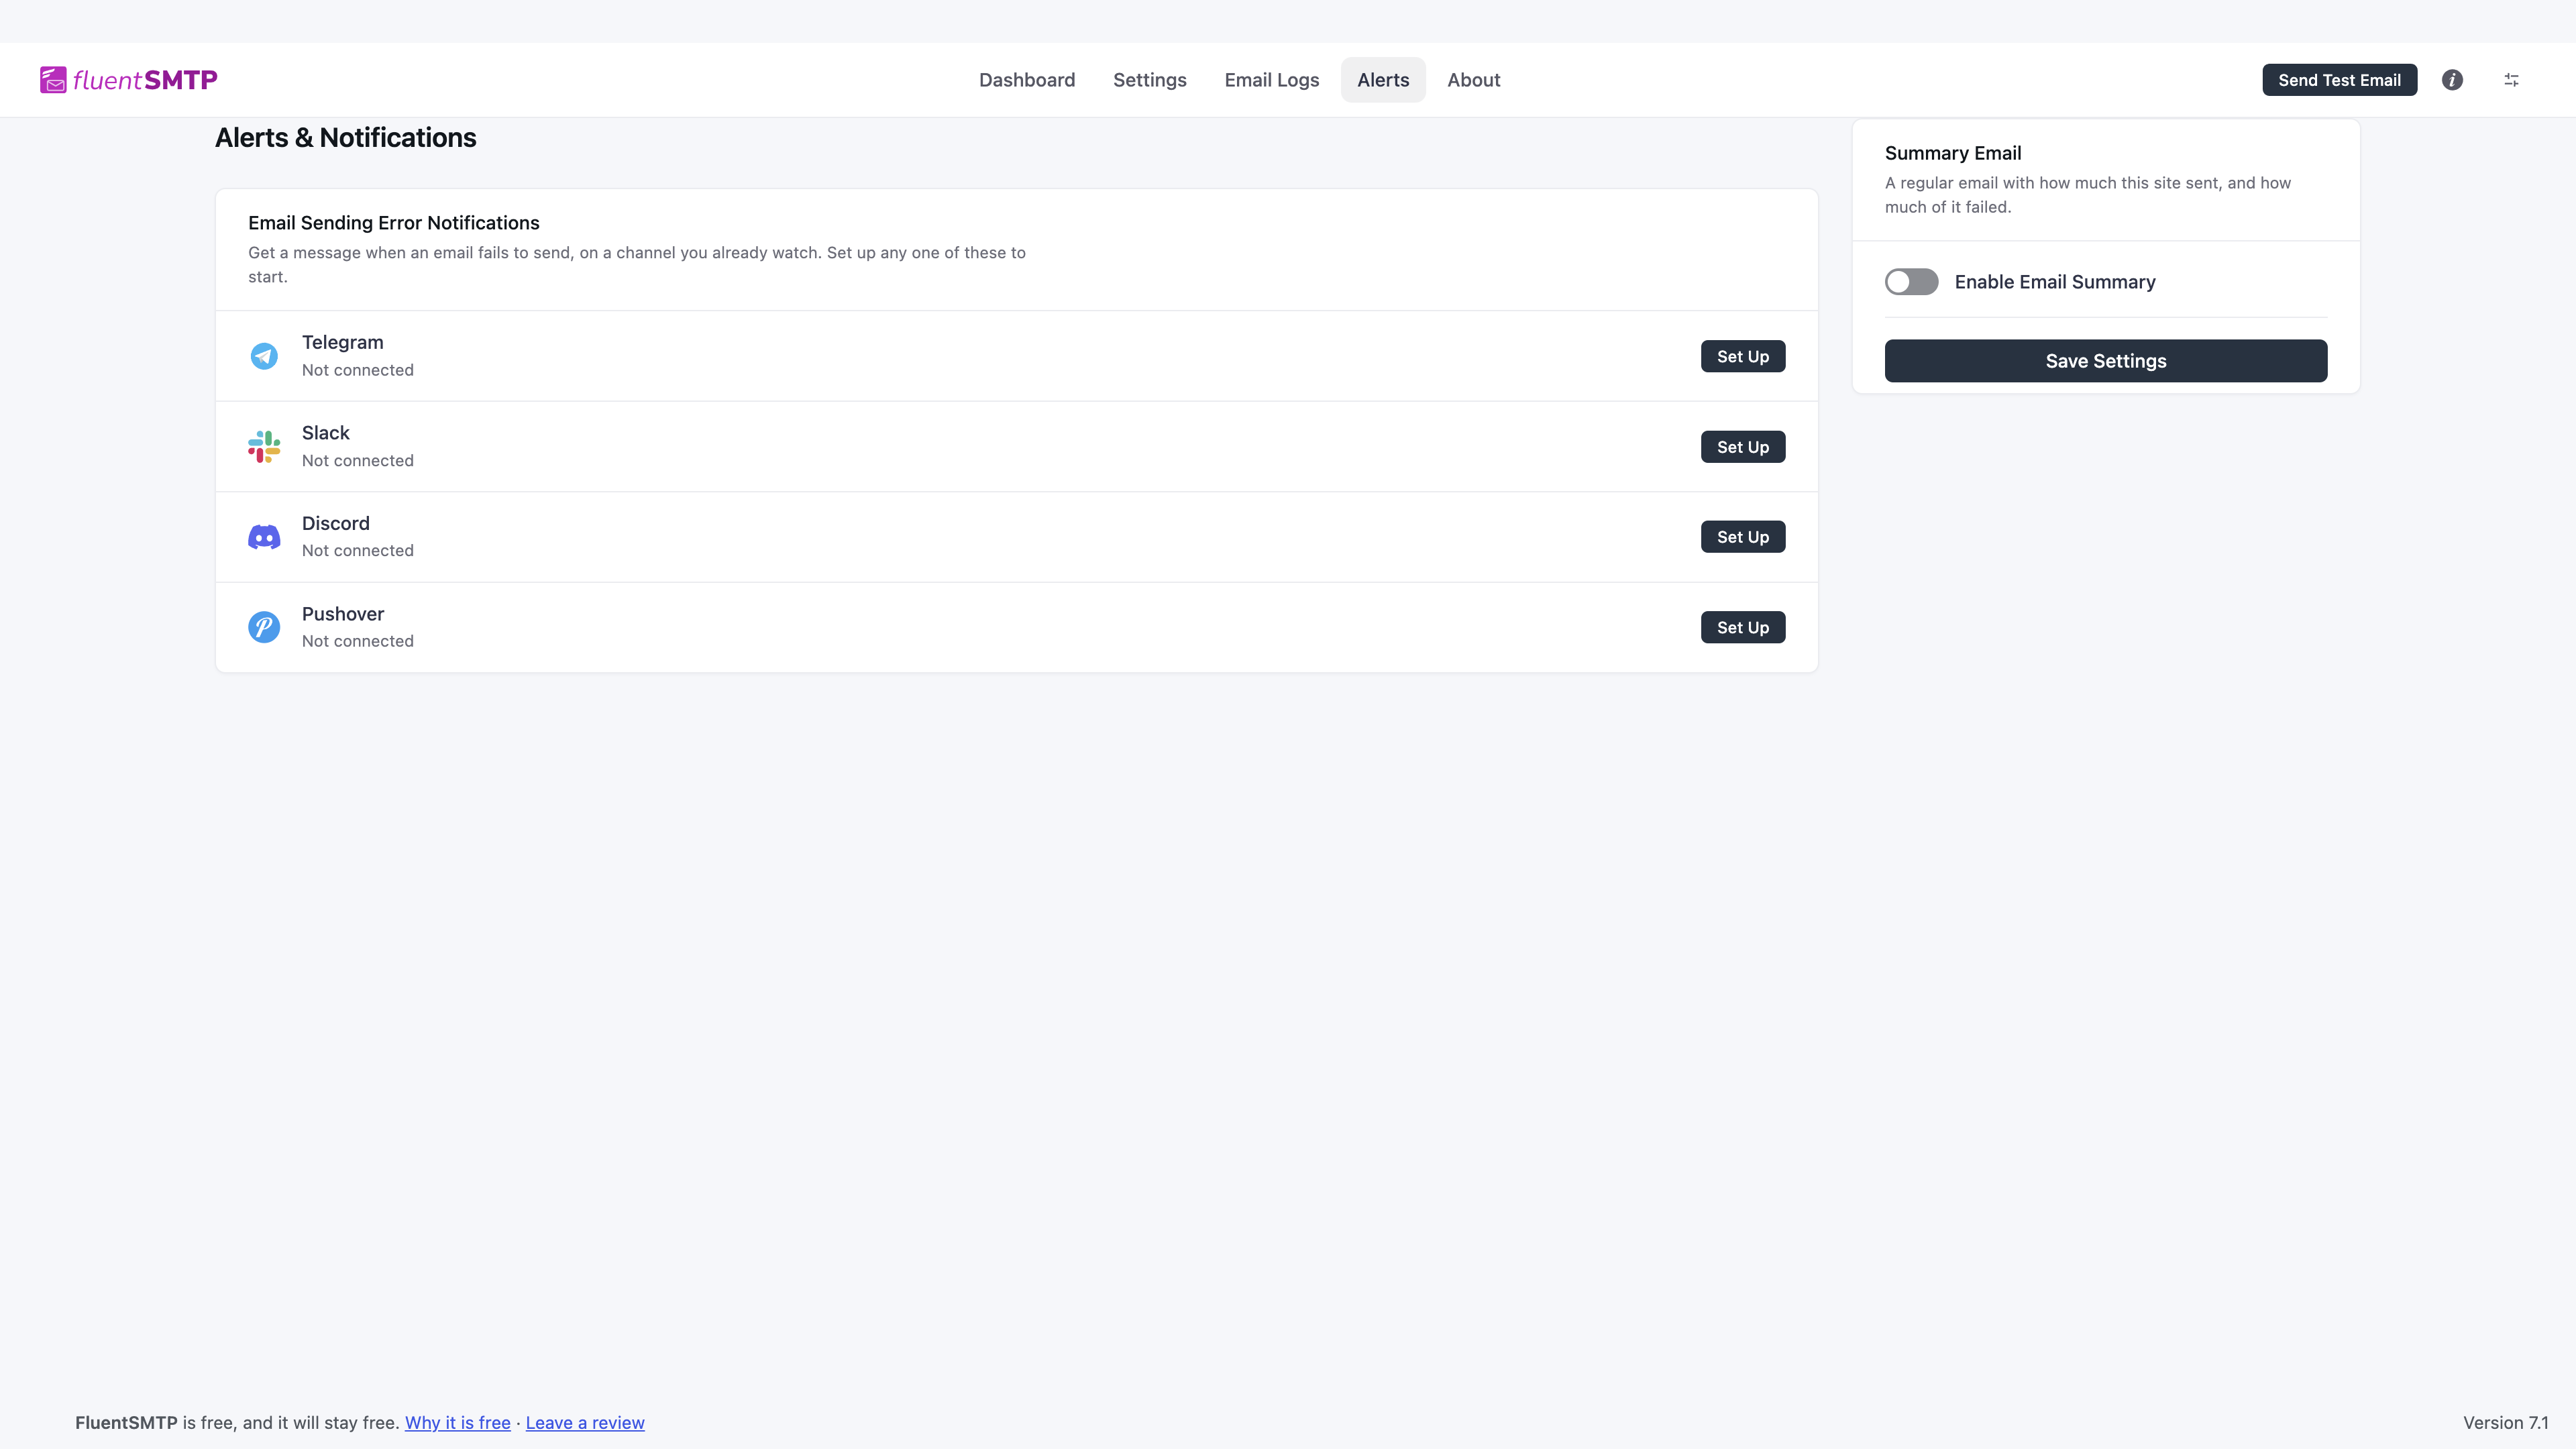Click the 'Enable Email Summary' label
This screenshot has width=2576, height=1449.
[x=2055, y=282]
